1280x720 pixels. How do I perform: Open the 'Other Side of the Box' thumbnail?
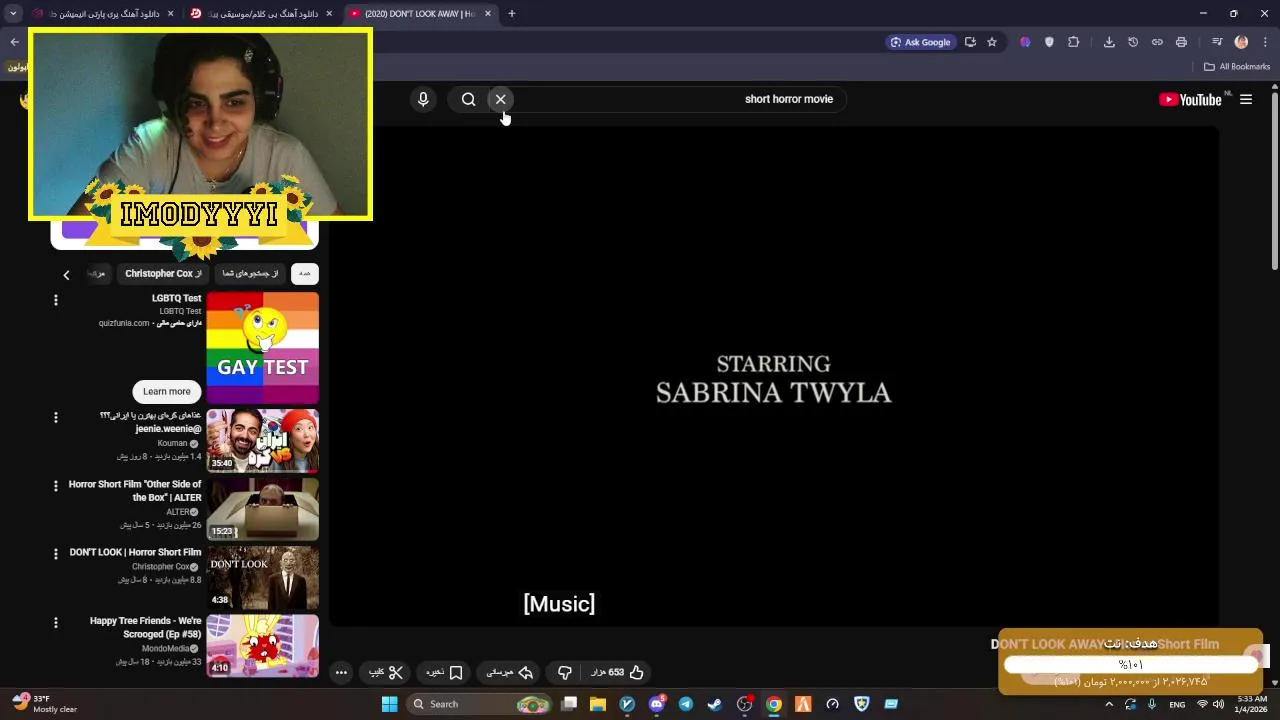pyautogui.click(x=262, y=509)
